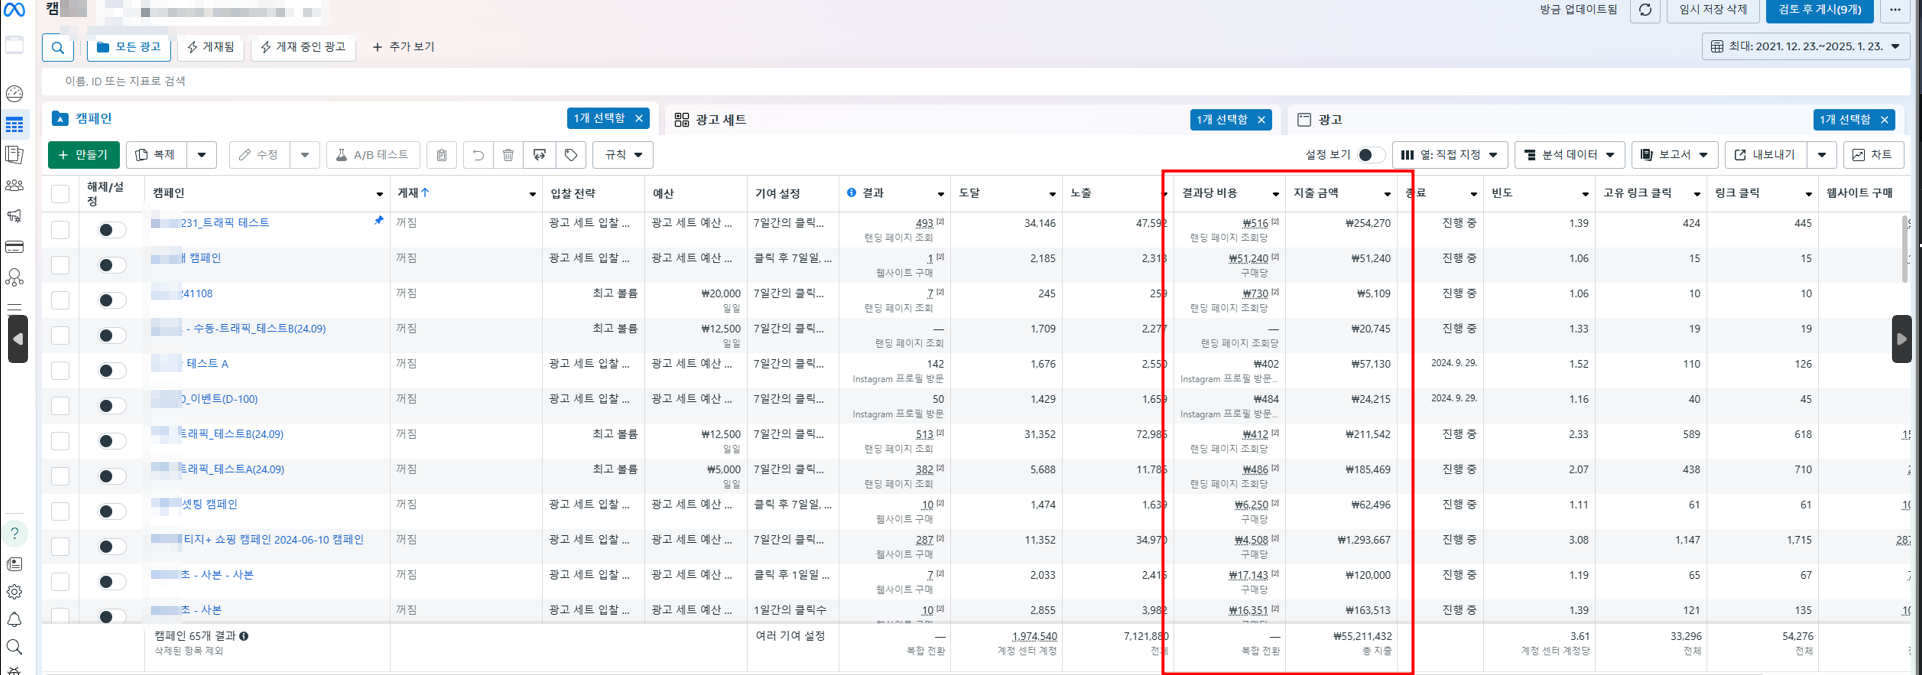Open the 규칙 rules dropdown
Image resolution: width=1922 pixels, height=675 pixels.
623,155
